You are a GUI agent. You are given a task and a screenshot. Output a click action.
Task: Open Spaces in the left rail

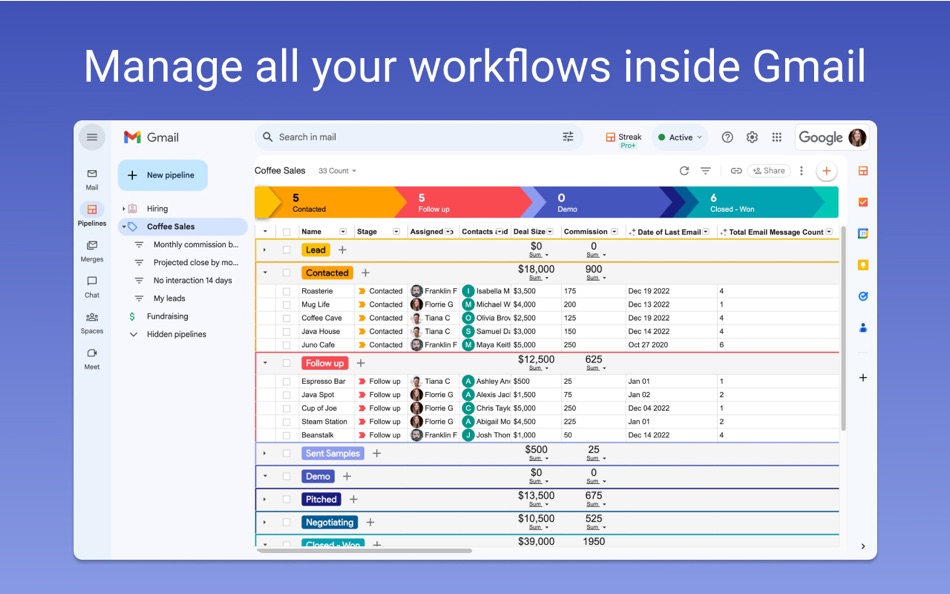click(x=92, y=322)
